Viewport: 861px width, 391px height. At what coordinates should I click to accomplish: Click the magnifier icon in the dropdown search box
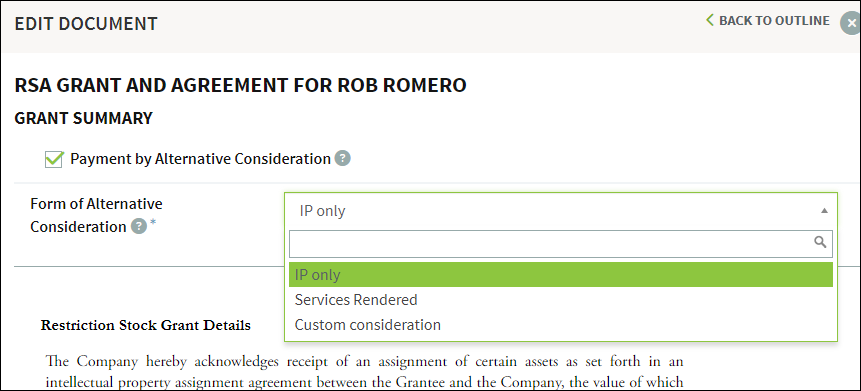tap(820, 242)
